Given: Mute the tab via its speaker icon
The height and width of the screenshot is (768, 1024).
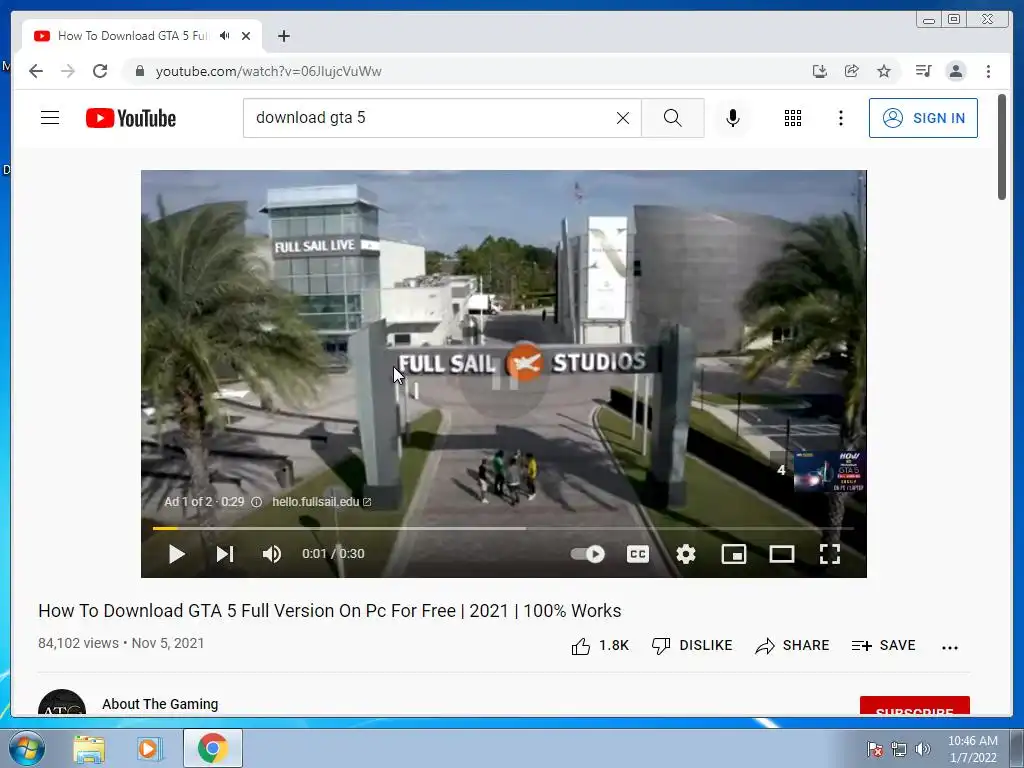Looking at the screenshot, I should [x=225, y=36].
